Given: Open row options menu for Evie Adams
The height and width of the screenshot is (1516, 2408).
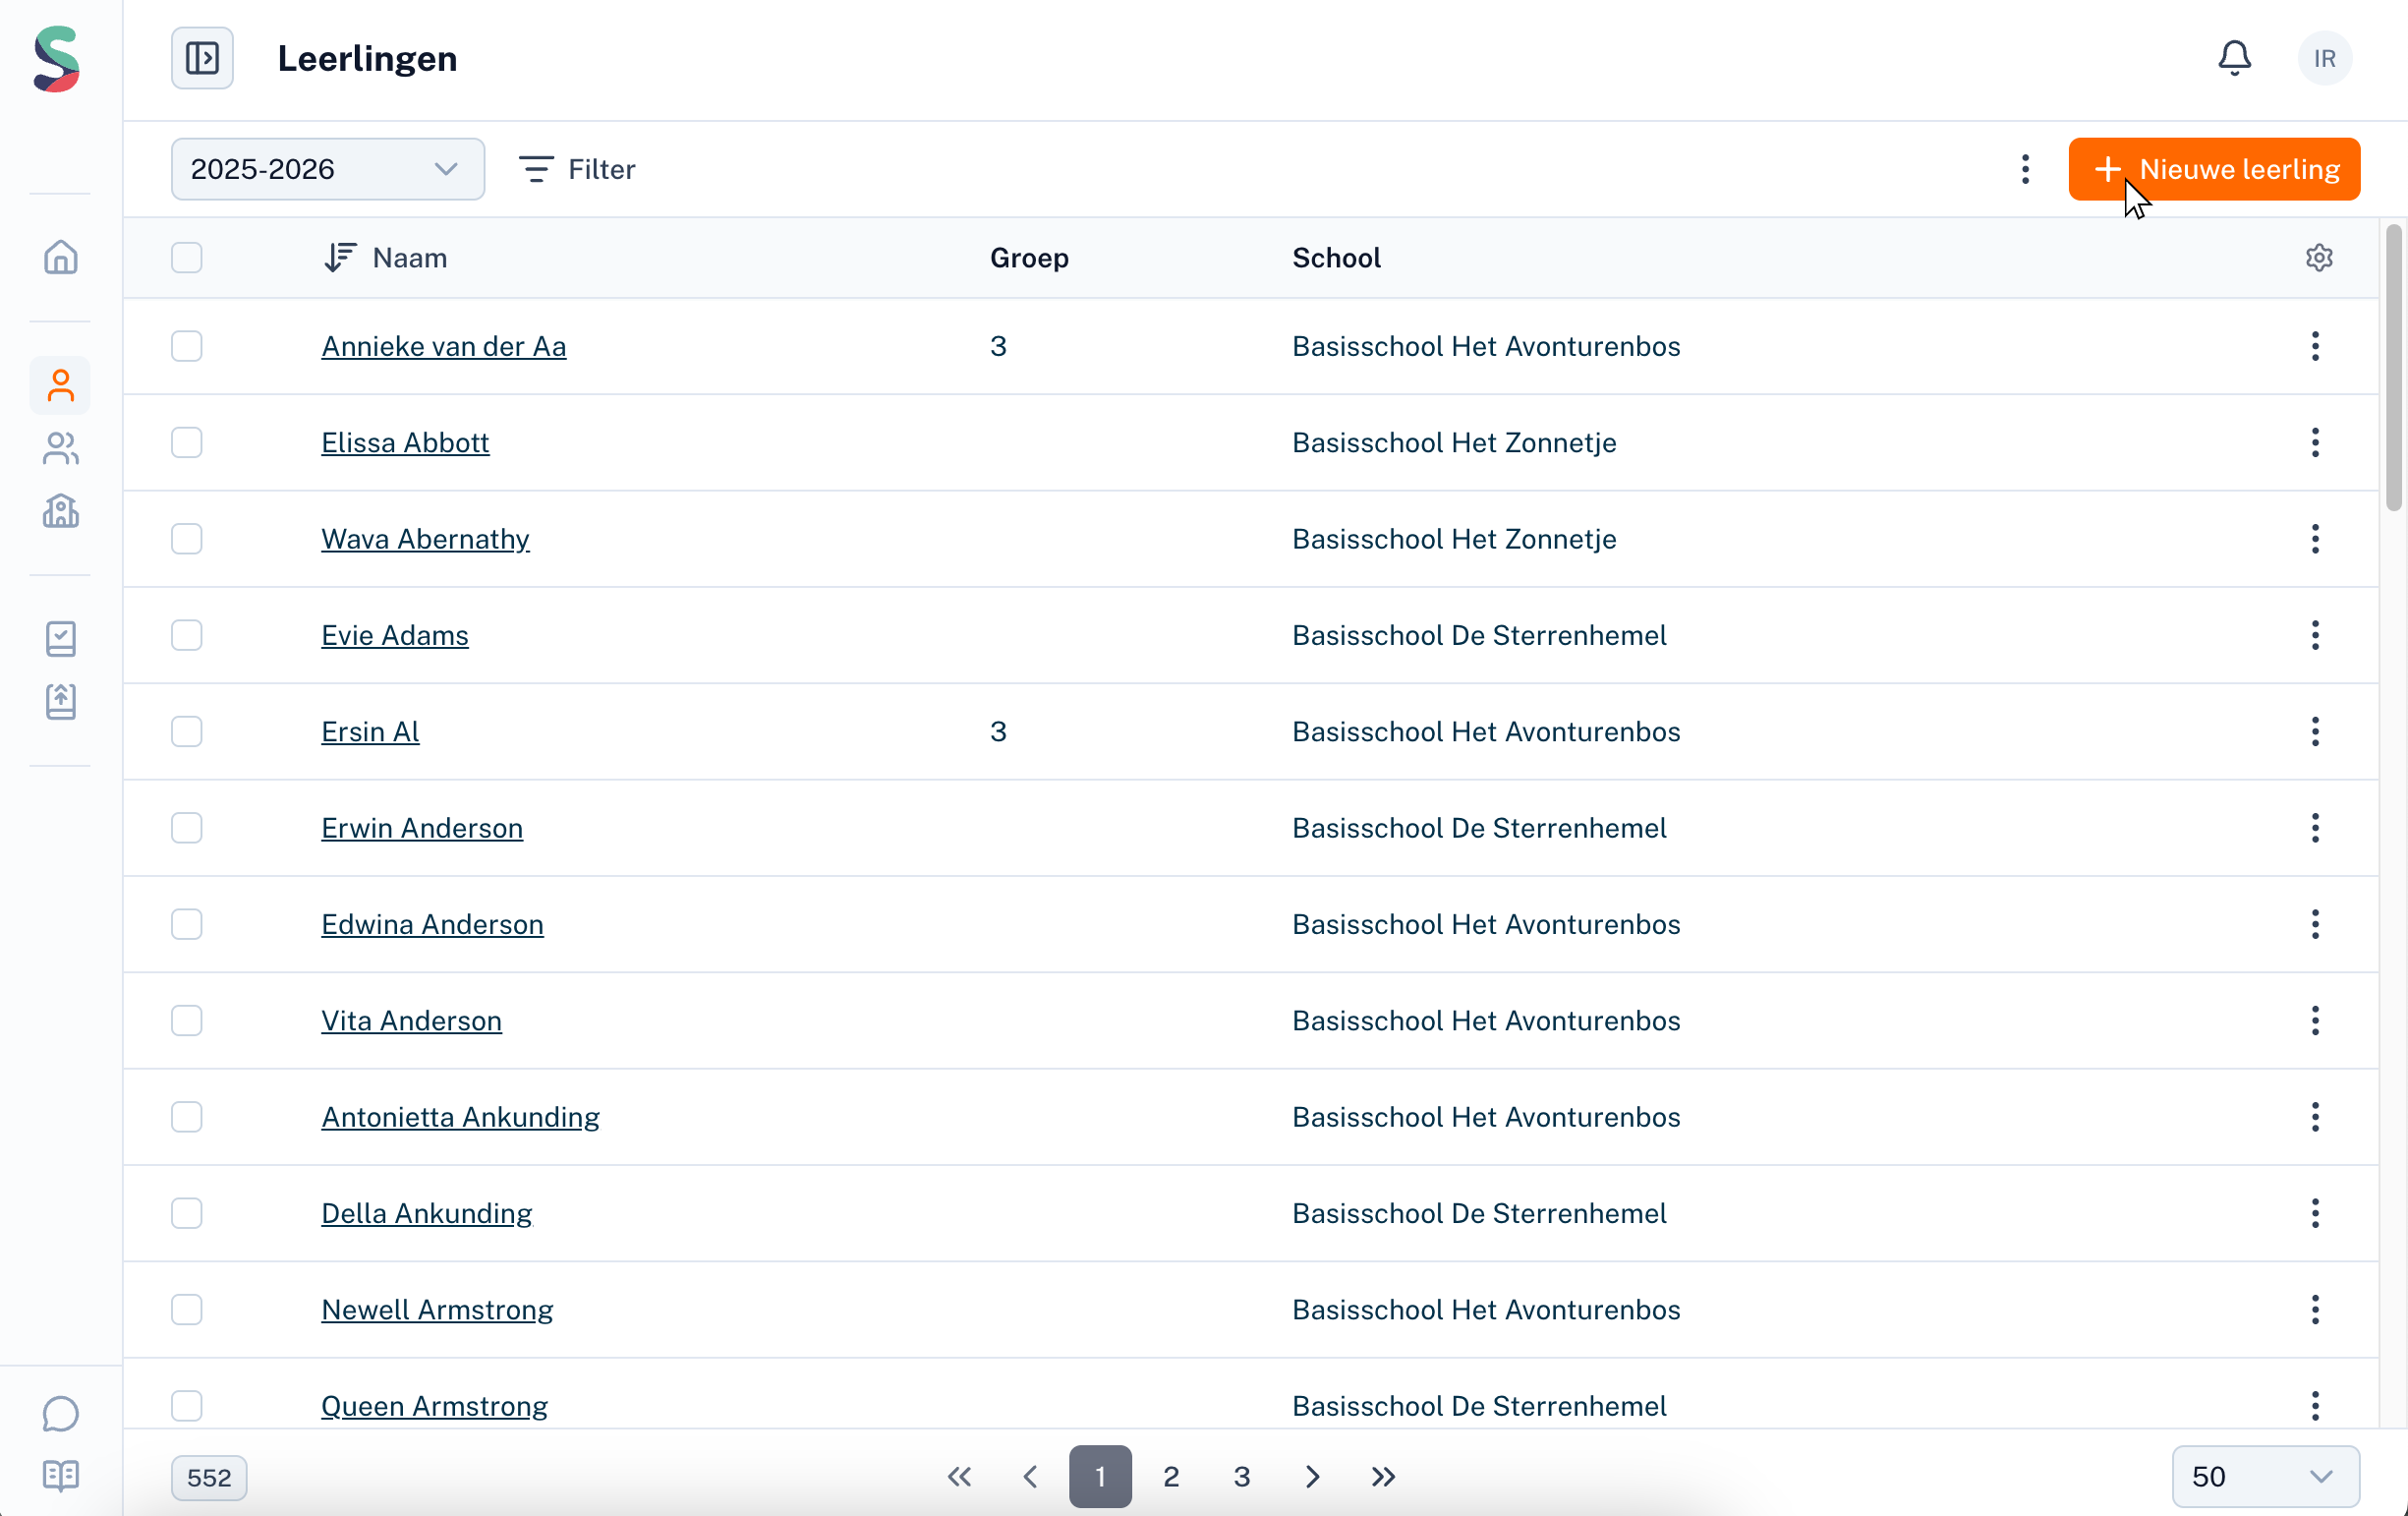Looking at the screenshot, I should click(2315, 635).
